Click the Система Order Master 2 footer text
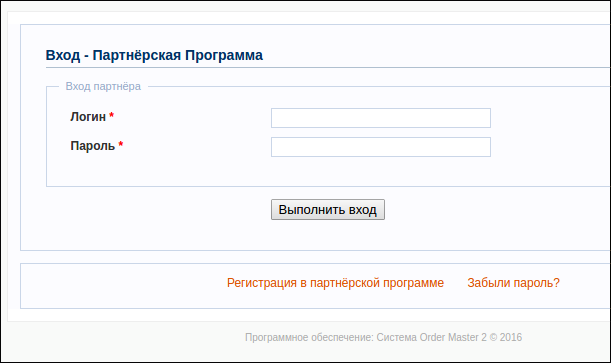 (431, 337)
